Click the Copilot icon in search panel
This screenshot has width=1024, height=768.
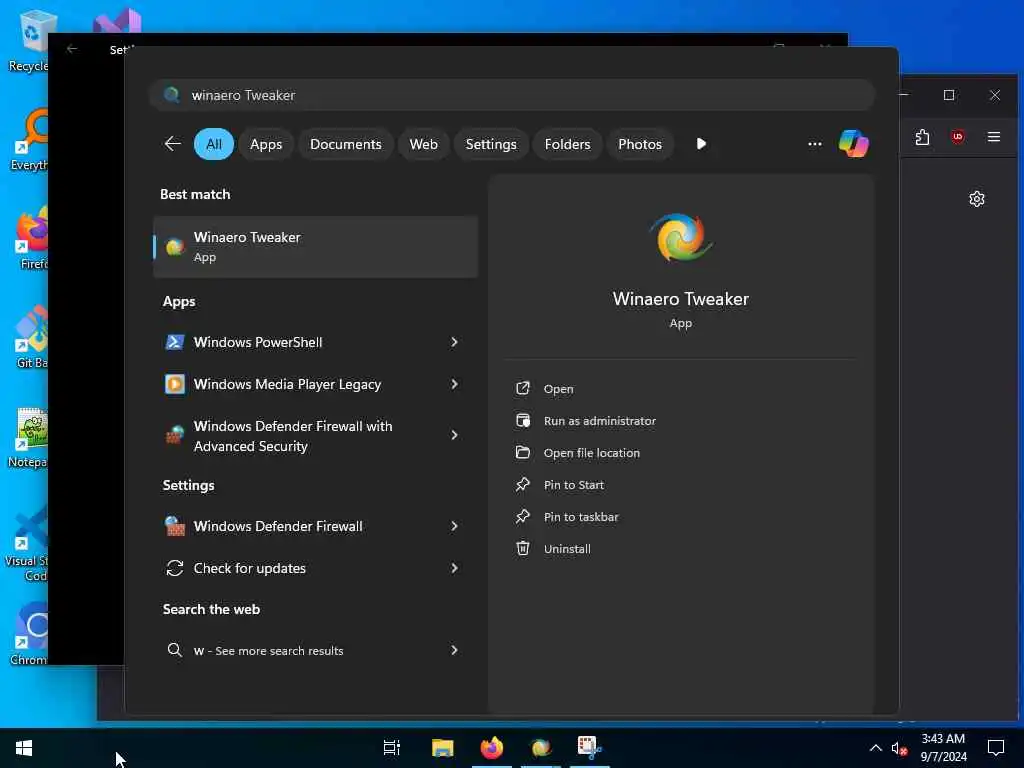point(854,144)
